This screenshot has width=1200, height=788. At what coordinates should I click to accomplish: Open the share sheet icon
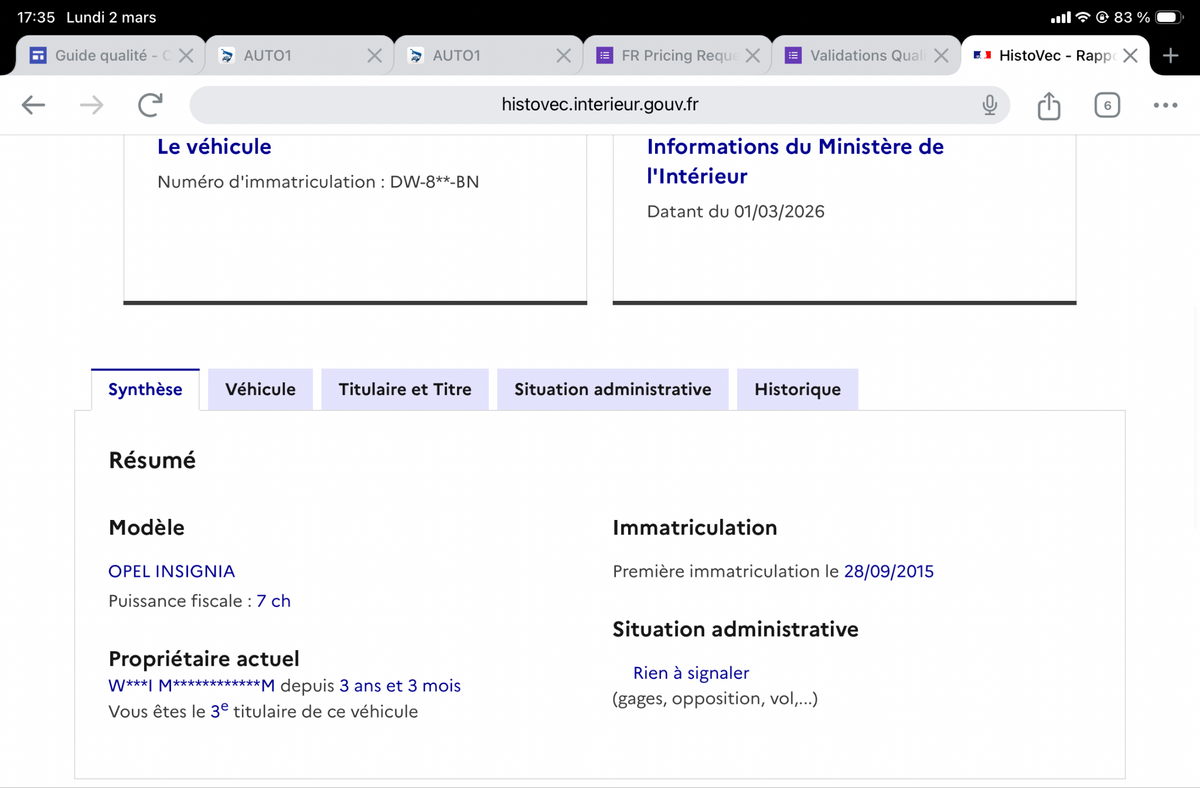(1048, 105)
